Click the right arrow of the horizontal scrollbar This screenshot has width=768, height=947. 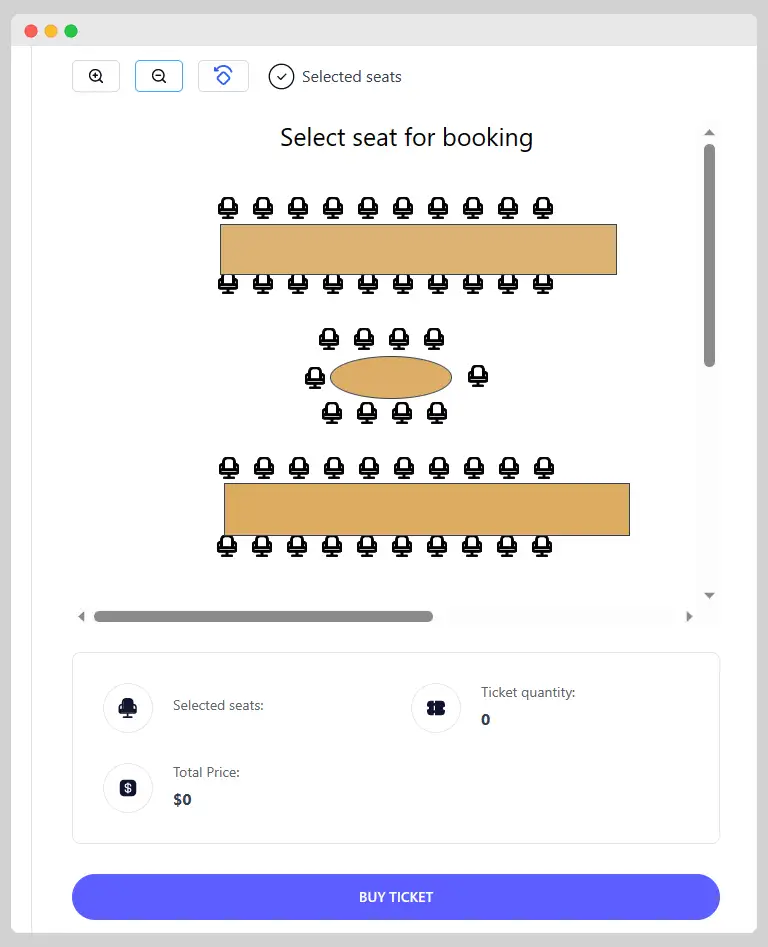(689, 616)
